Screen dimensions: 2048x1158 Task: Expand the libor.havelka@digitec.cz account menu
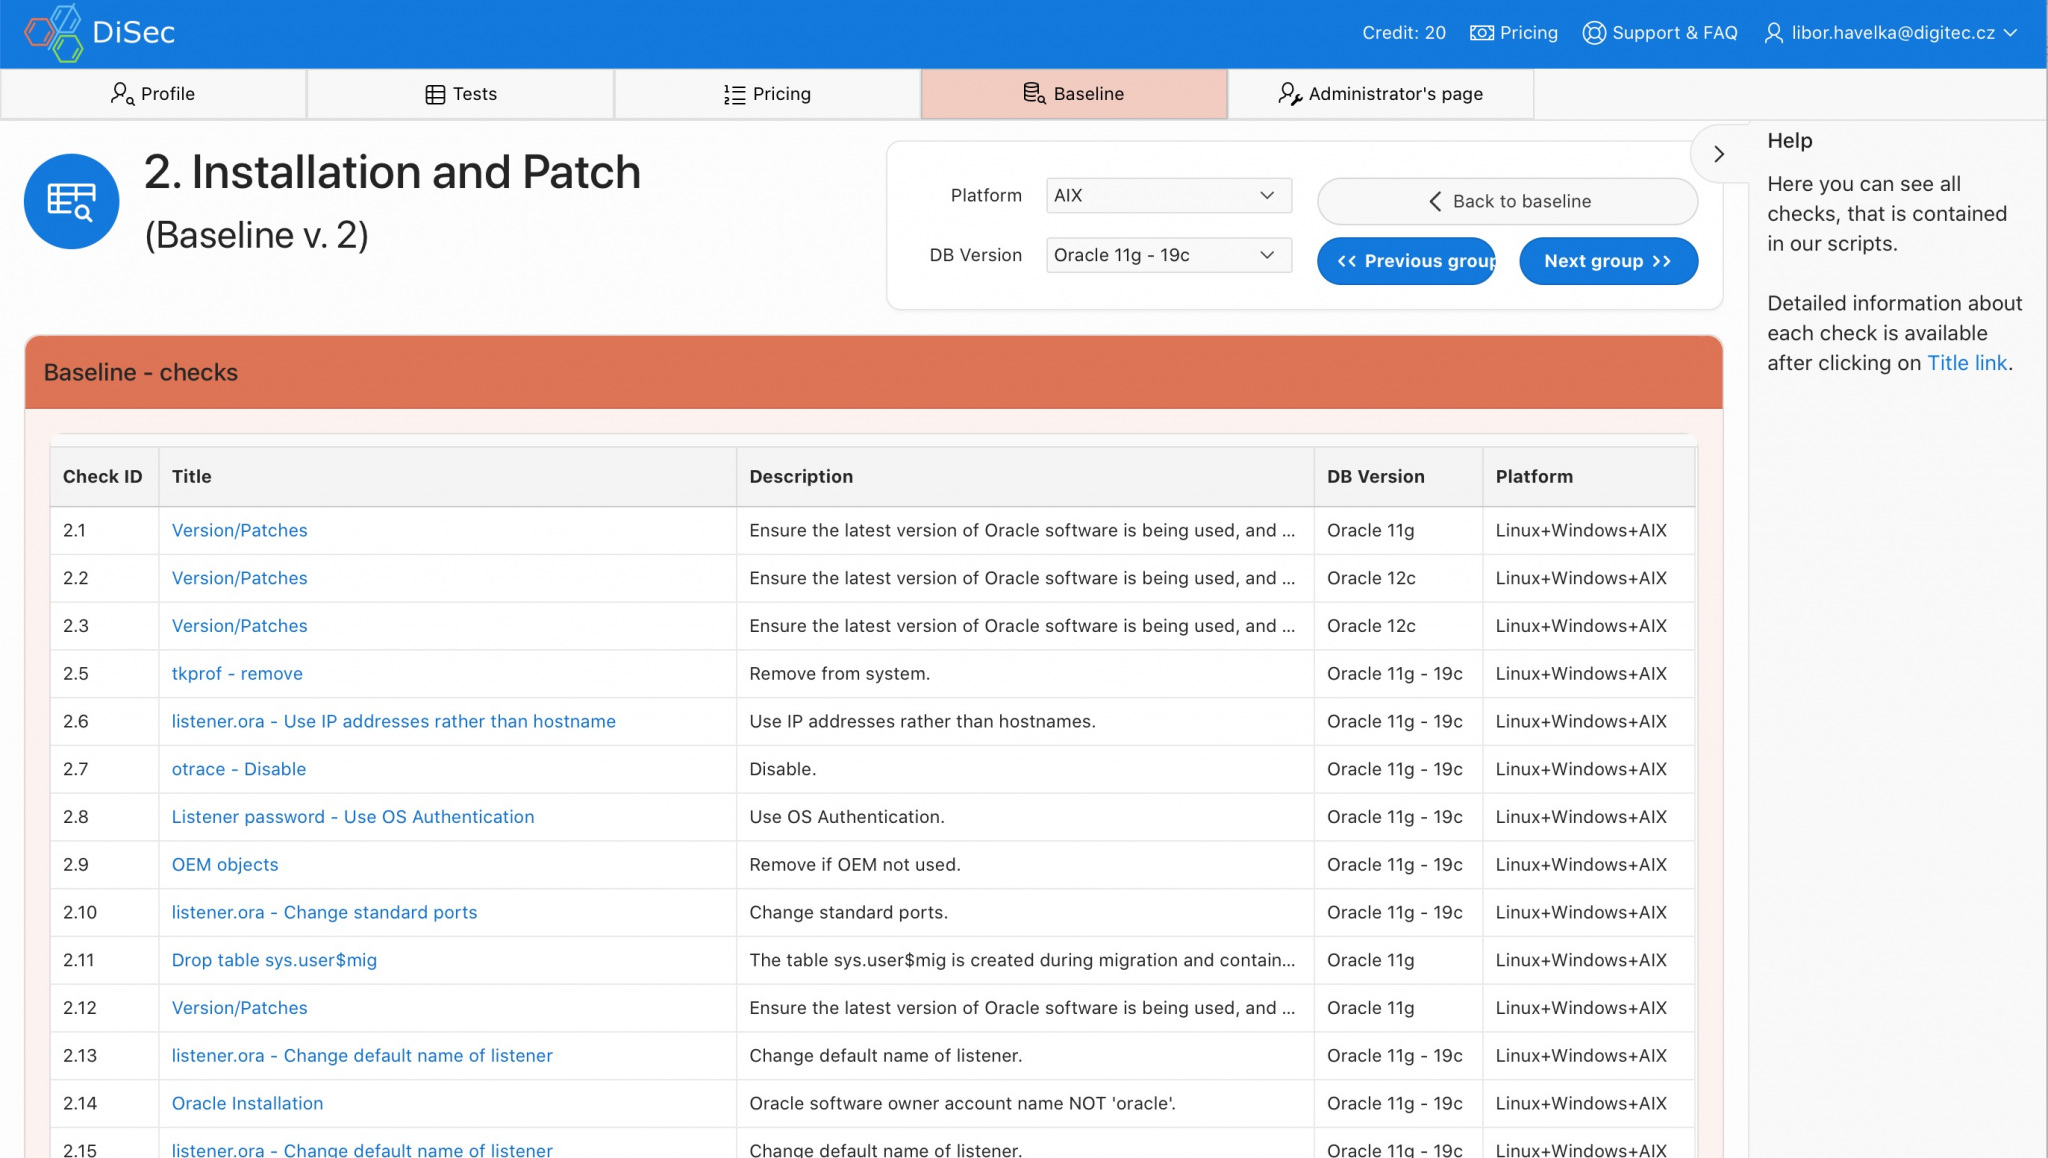click(1892, 33)
